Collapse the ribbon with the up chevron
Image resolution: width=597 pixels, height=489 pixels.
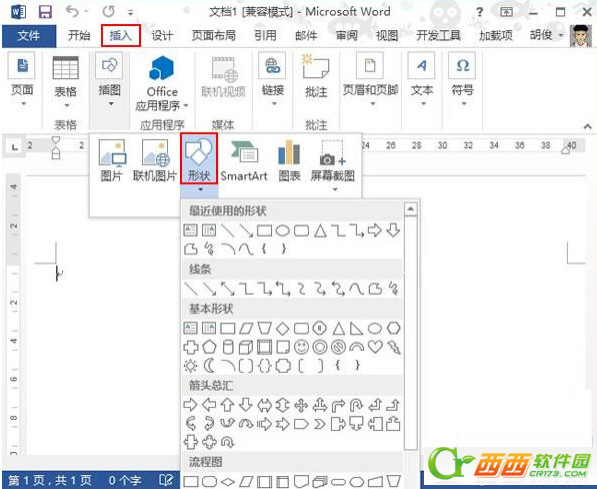coord(587,126)
